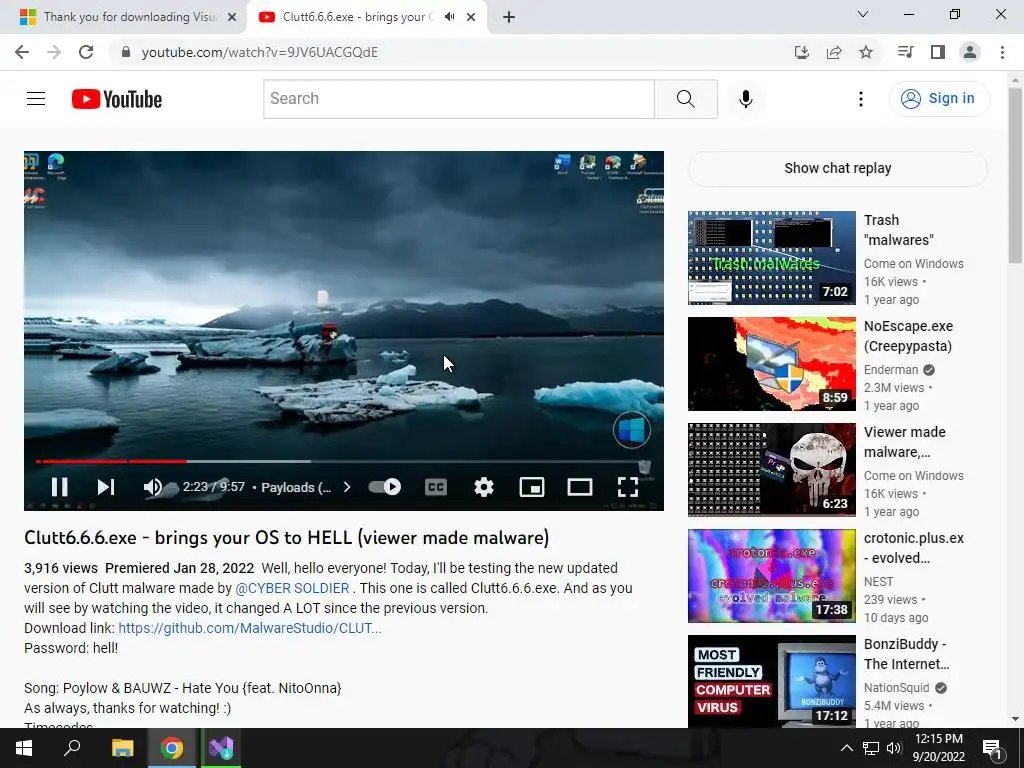This screenshot has width=1024, height=768.
Task: Open crotonic.plus.exe video title
Action: pyautogui.click(x=914, y=548)
